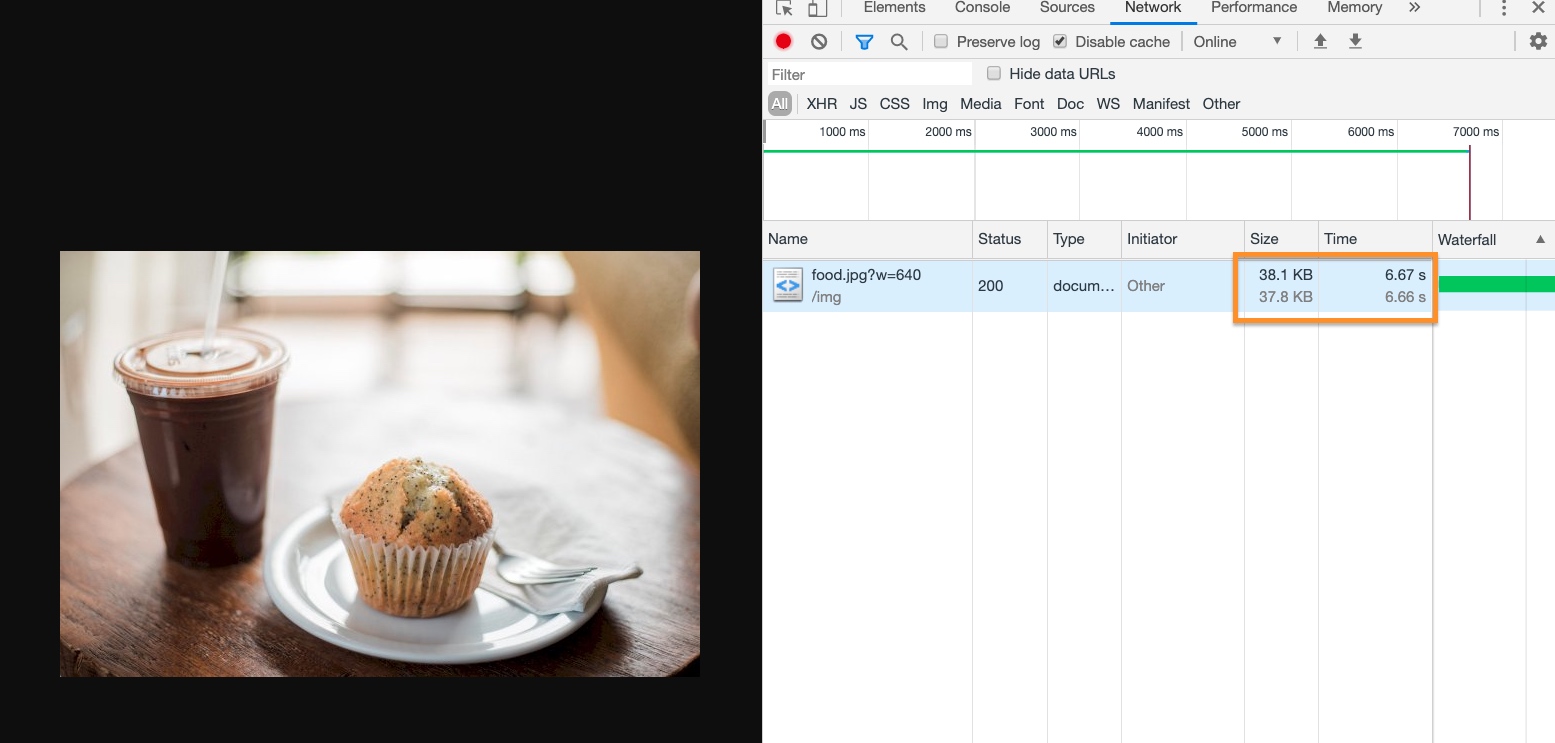This screenshot has width=1555, height=743.
Task: Open network search with the magnifier icon
Action: point(899,41)
